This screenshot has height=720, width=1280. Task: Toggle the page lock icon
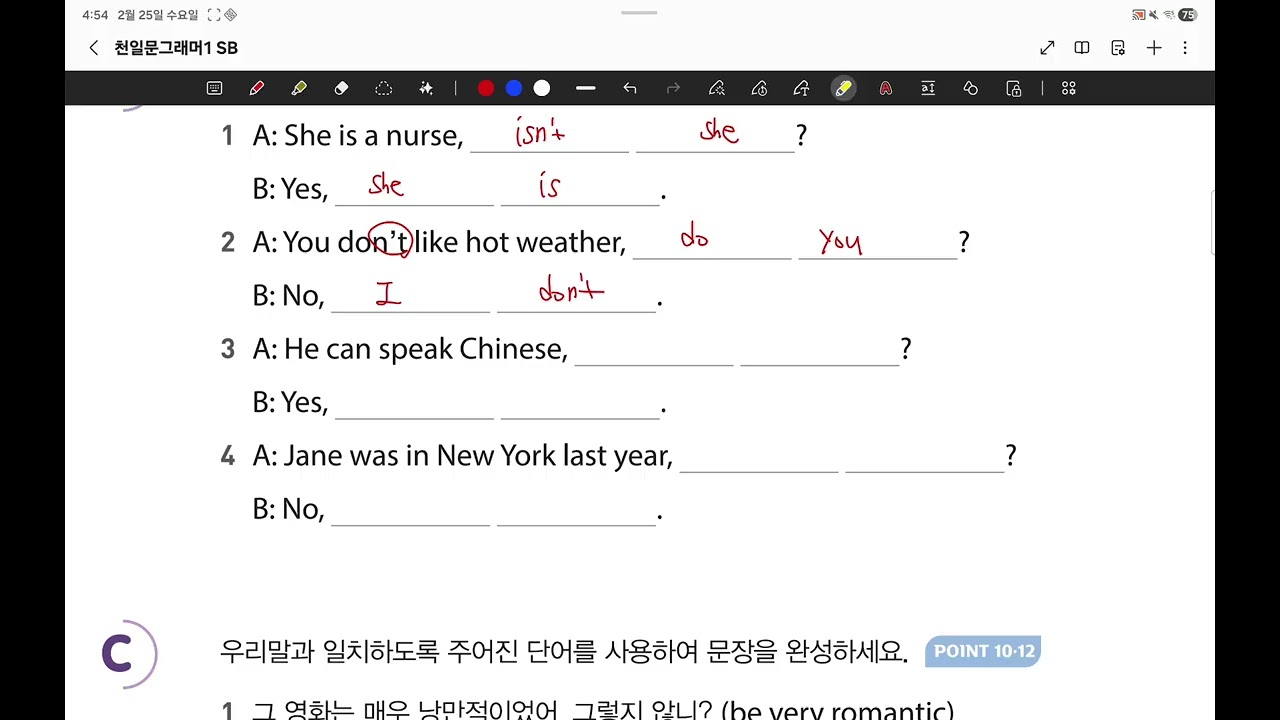pyautogui.click(x=1014, y=89)
